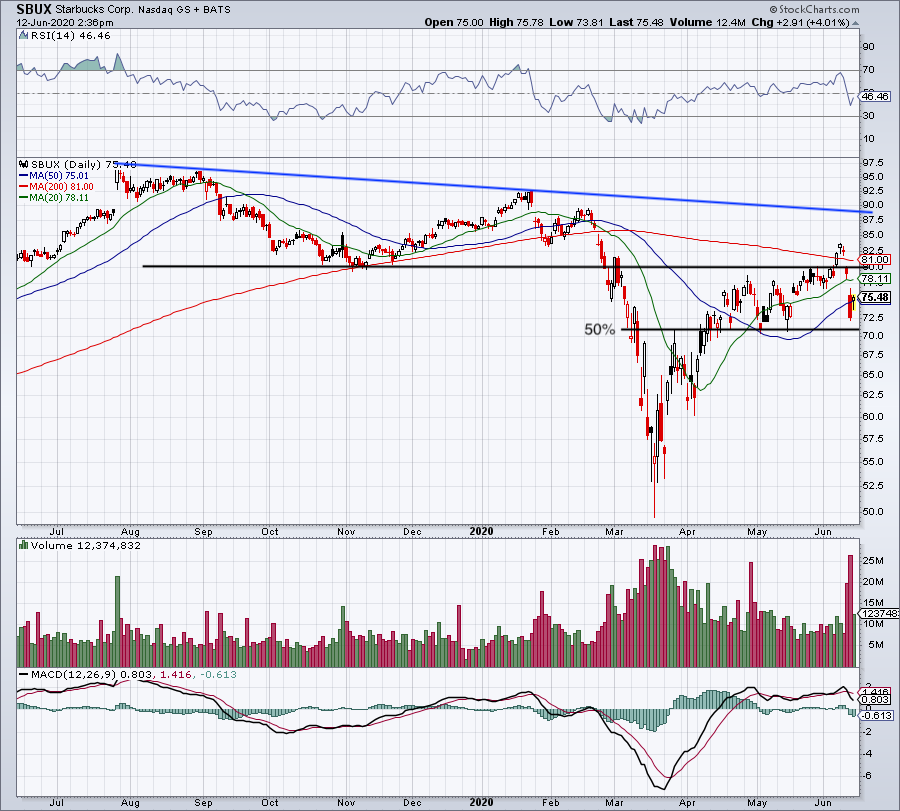Click the 50% retracement label

pos(599,329)
